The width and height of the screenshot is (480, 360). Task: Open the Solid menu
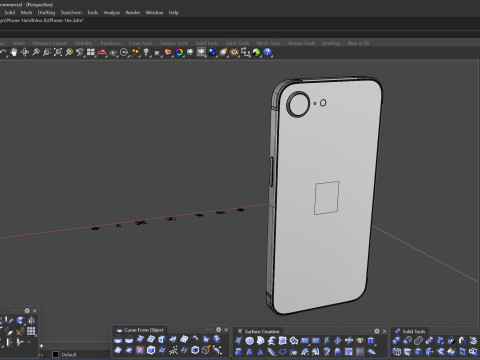10,13
